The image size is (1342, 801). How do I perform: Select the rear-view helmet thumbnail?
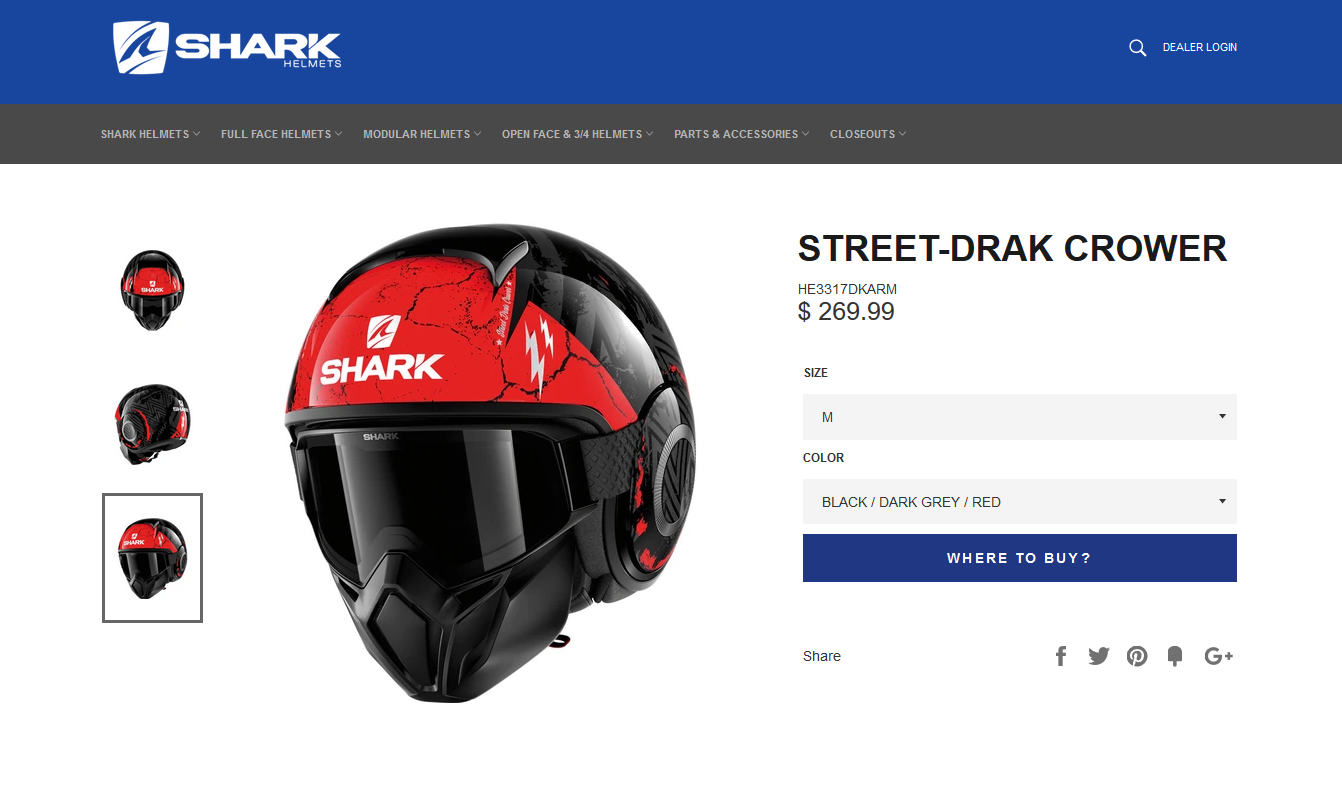pos(152,424)
